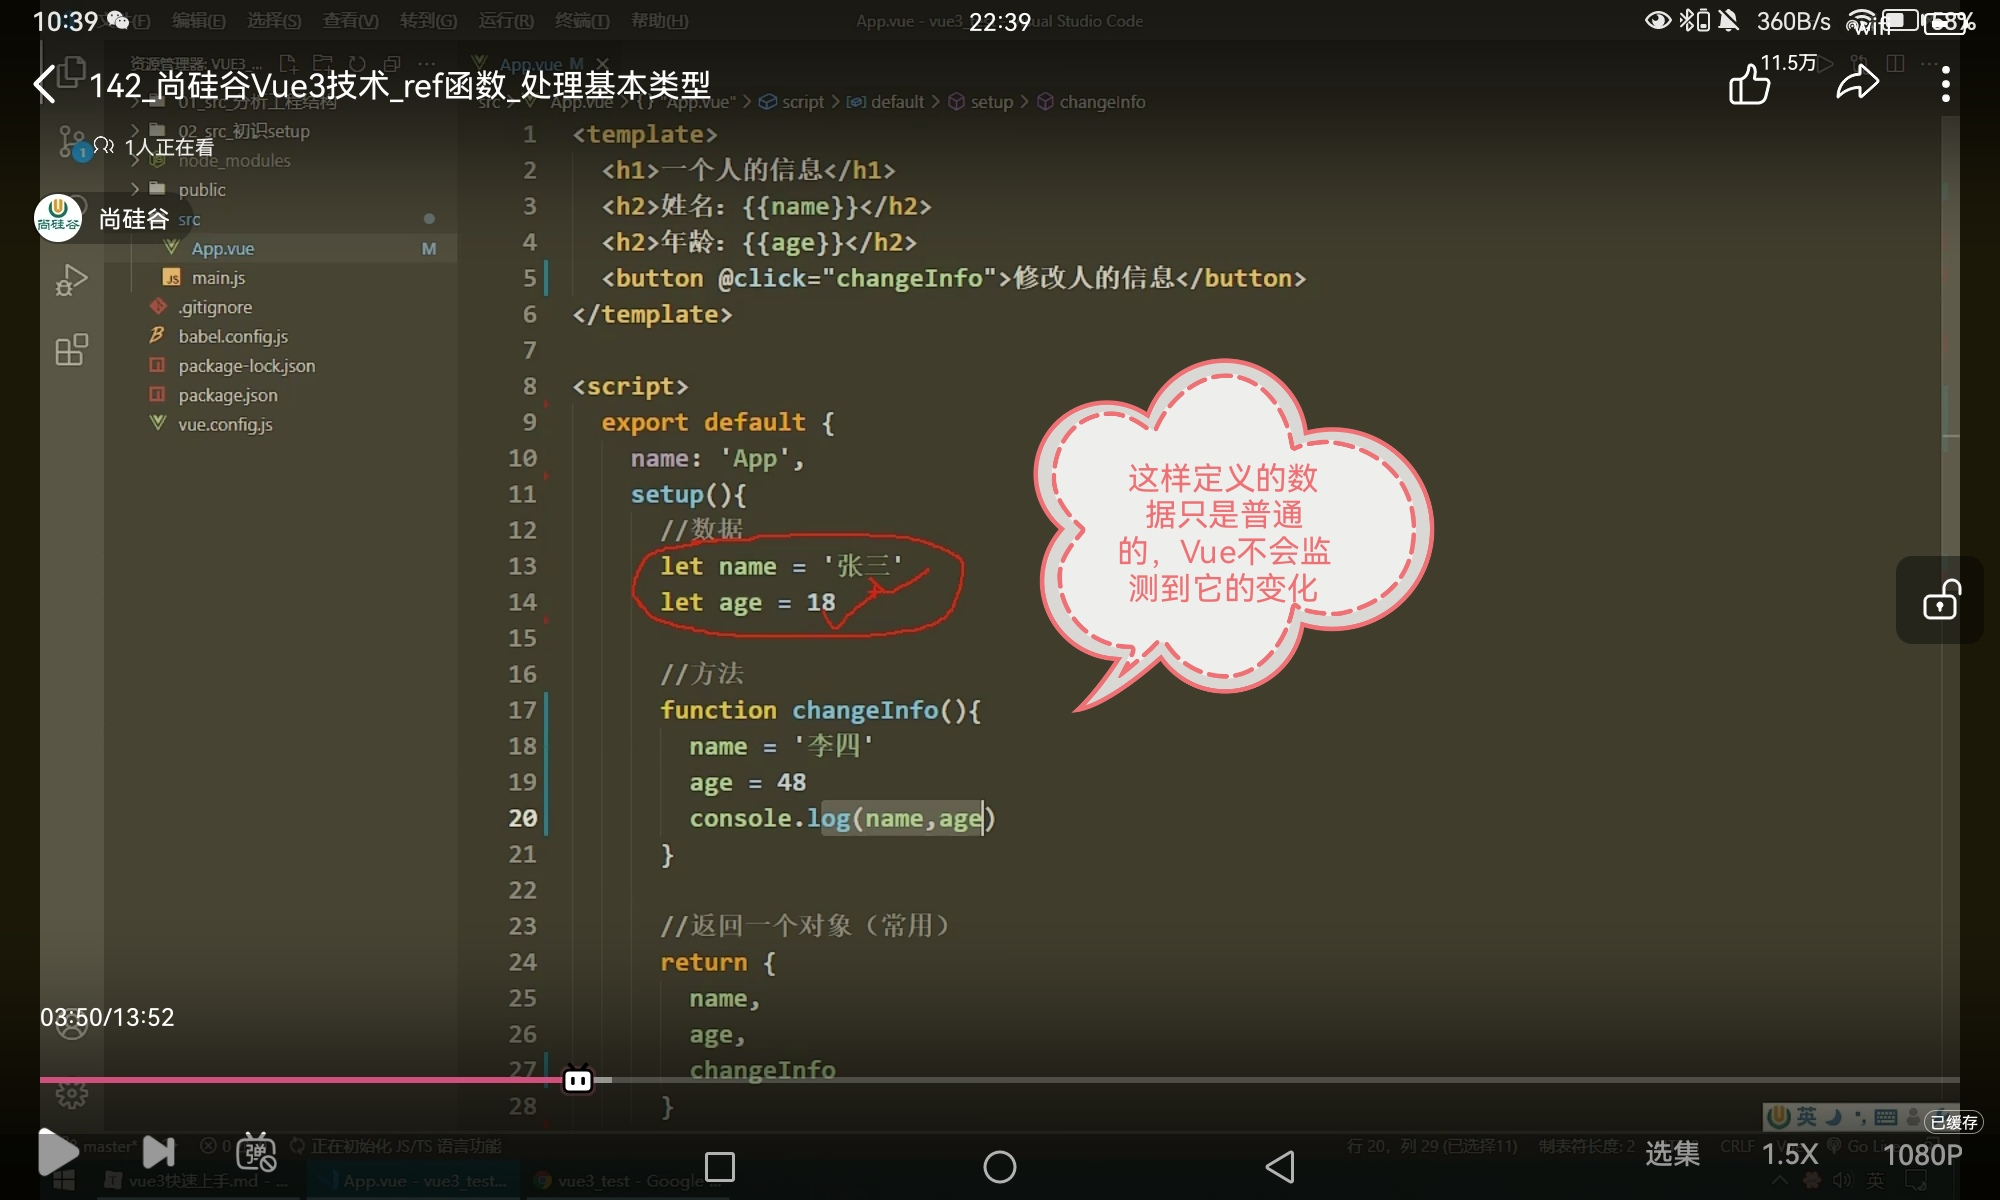Skip to the next episode
Image resolution: width=2000 pixels, height=1200 pixels.
click(x=158, y=1152)
